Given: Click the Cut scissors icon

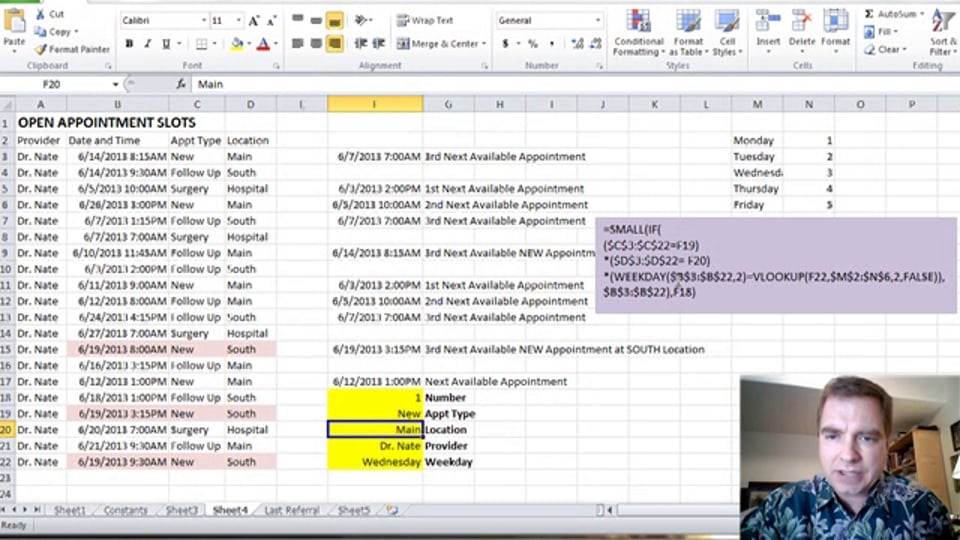Looking at the screenshot, I should pyautogui.click(x=40, y=13).
